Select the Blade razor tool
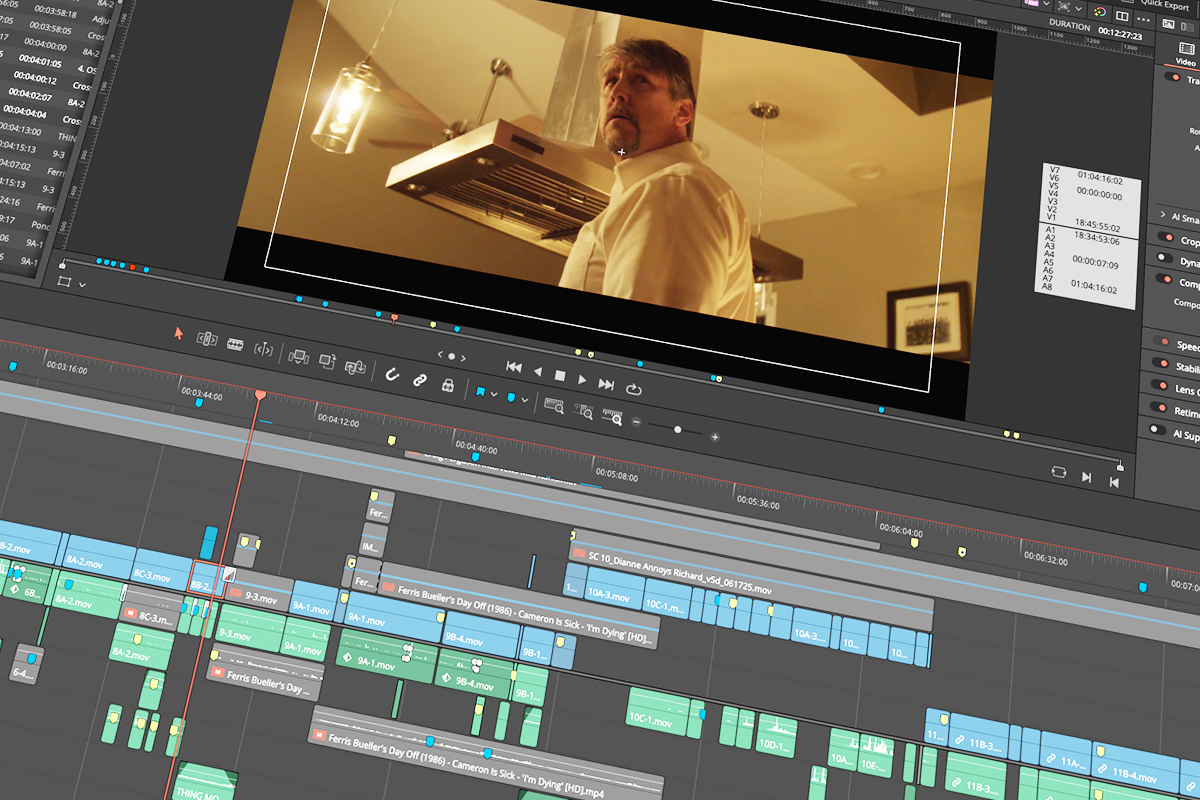 coord(235,344)
